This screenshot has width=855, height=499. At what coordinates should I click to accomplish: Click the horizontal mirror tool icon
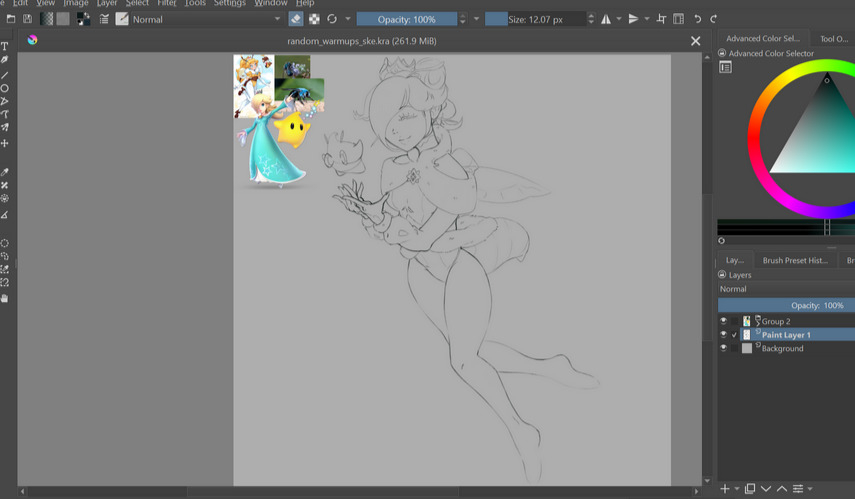[x=606, y=19]
